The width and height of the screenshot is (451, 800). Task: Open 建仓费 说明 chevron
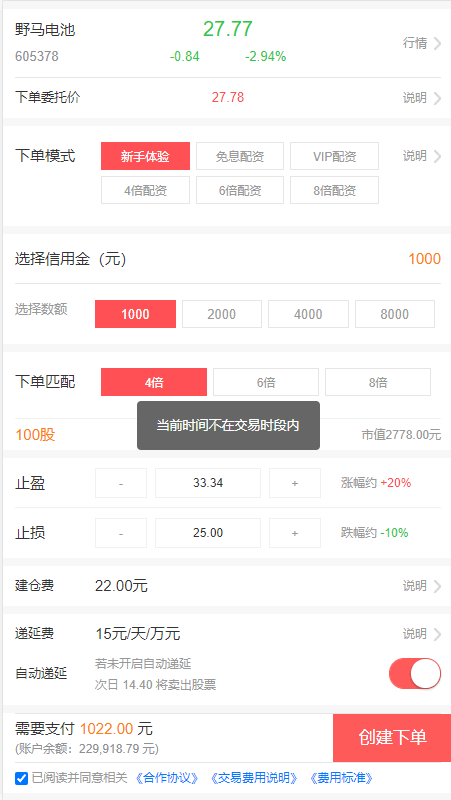point(437,586)
